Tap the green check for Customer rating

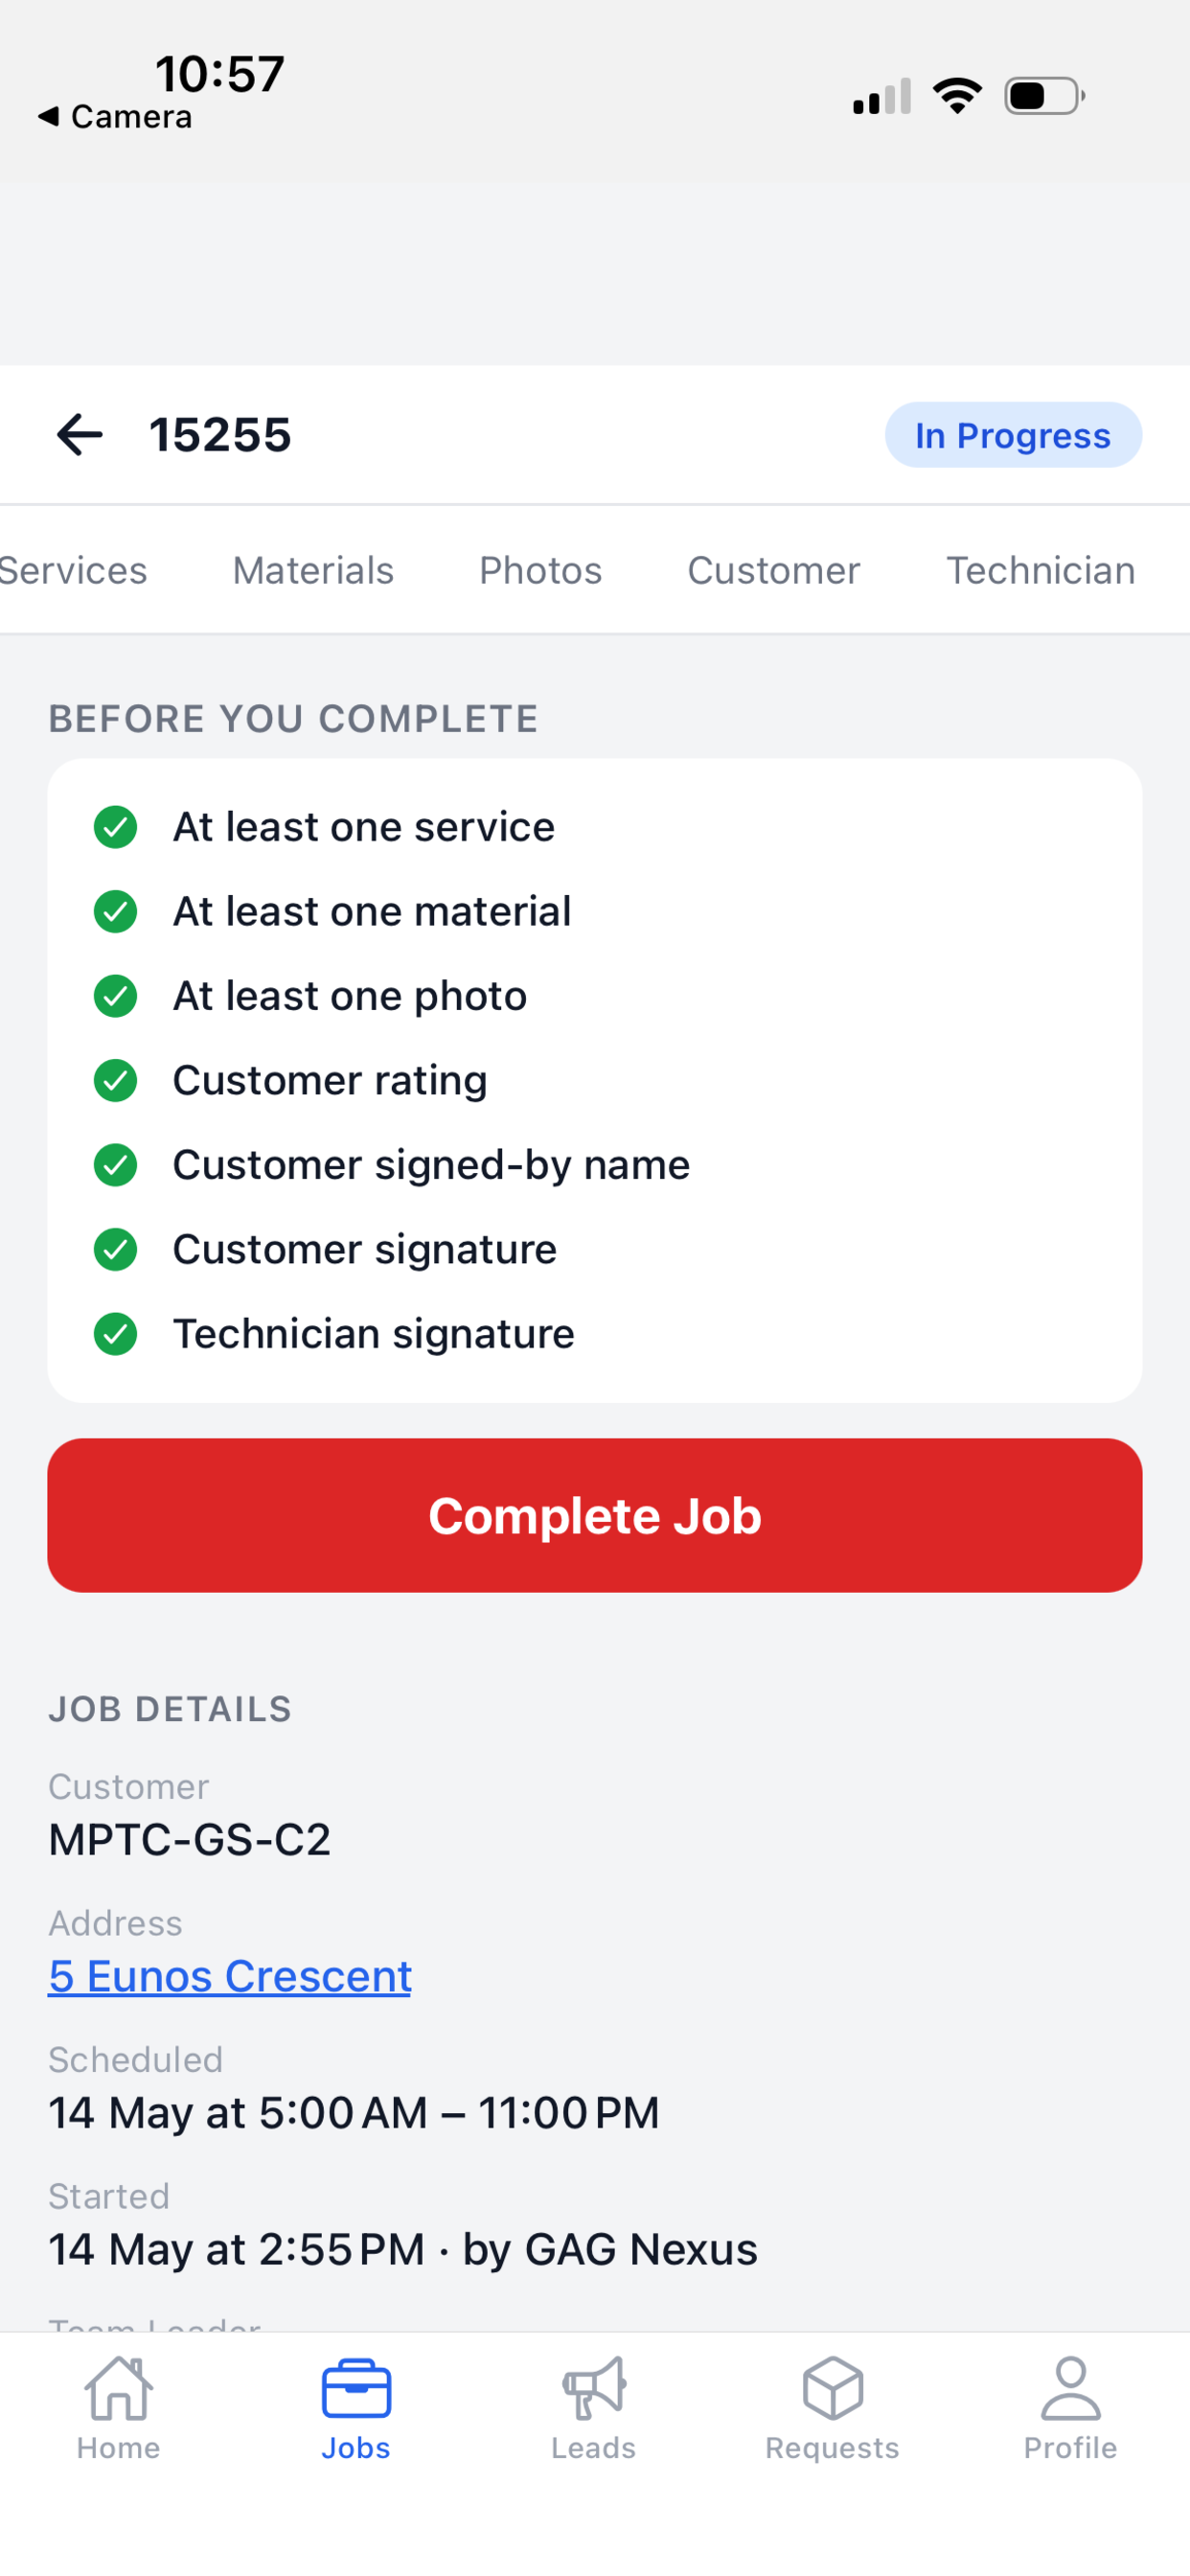coord(115,1080)
